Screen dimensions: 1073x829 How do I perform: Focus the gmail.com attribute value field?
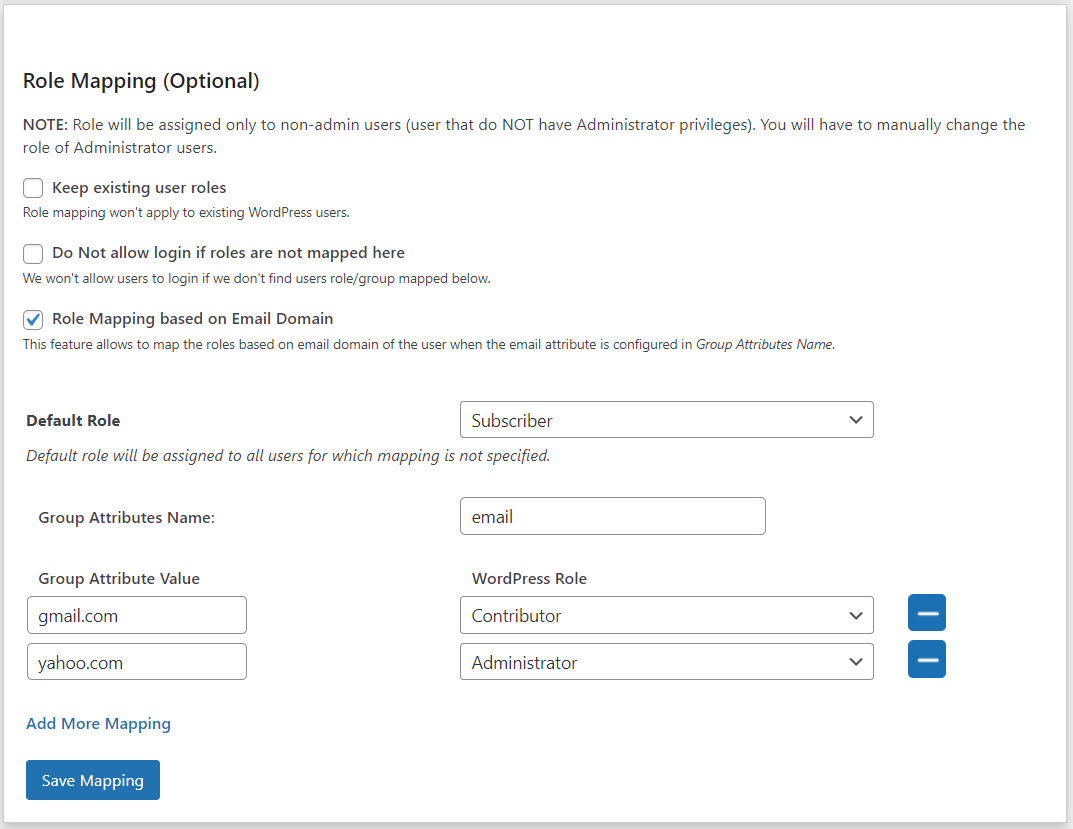[137, 615]
